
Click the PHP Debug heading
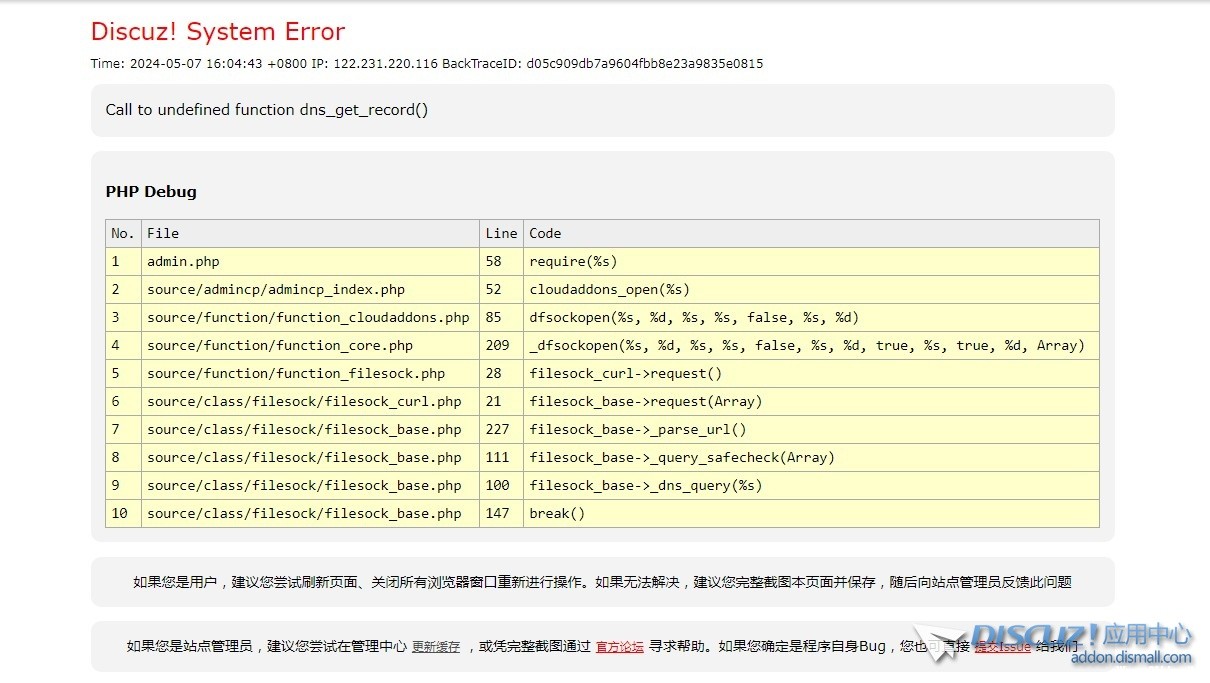[x=151, y=192]
